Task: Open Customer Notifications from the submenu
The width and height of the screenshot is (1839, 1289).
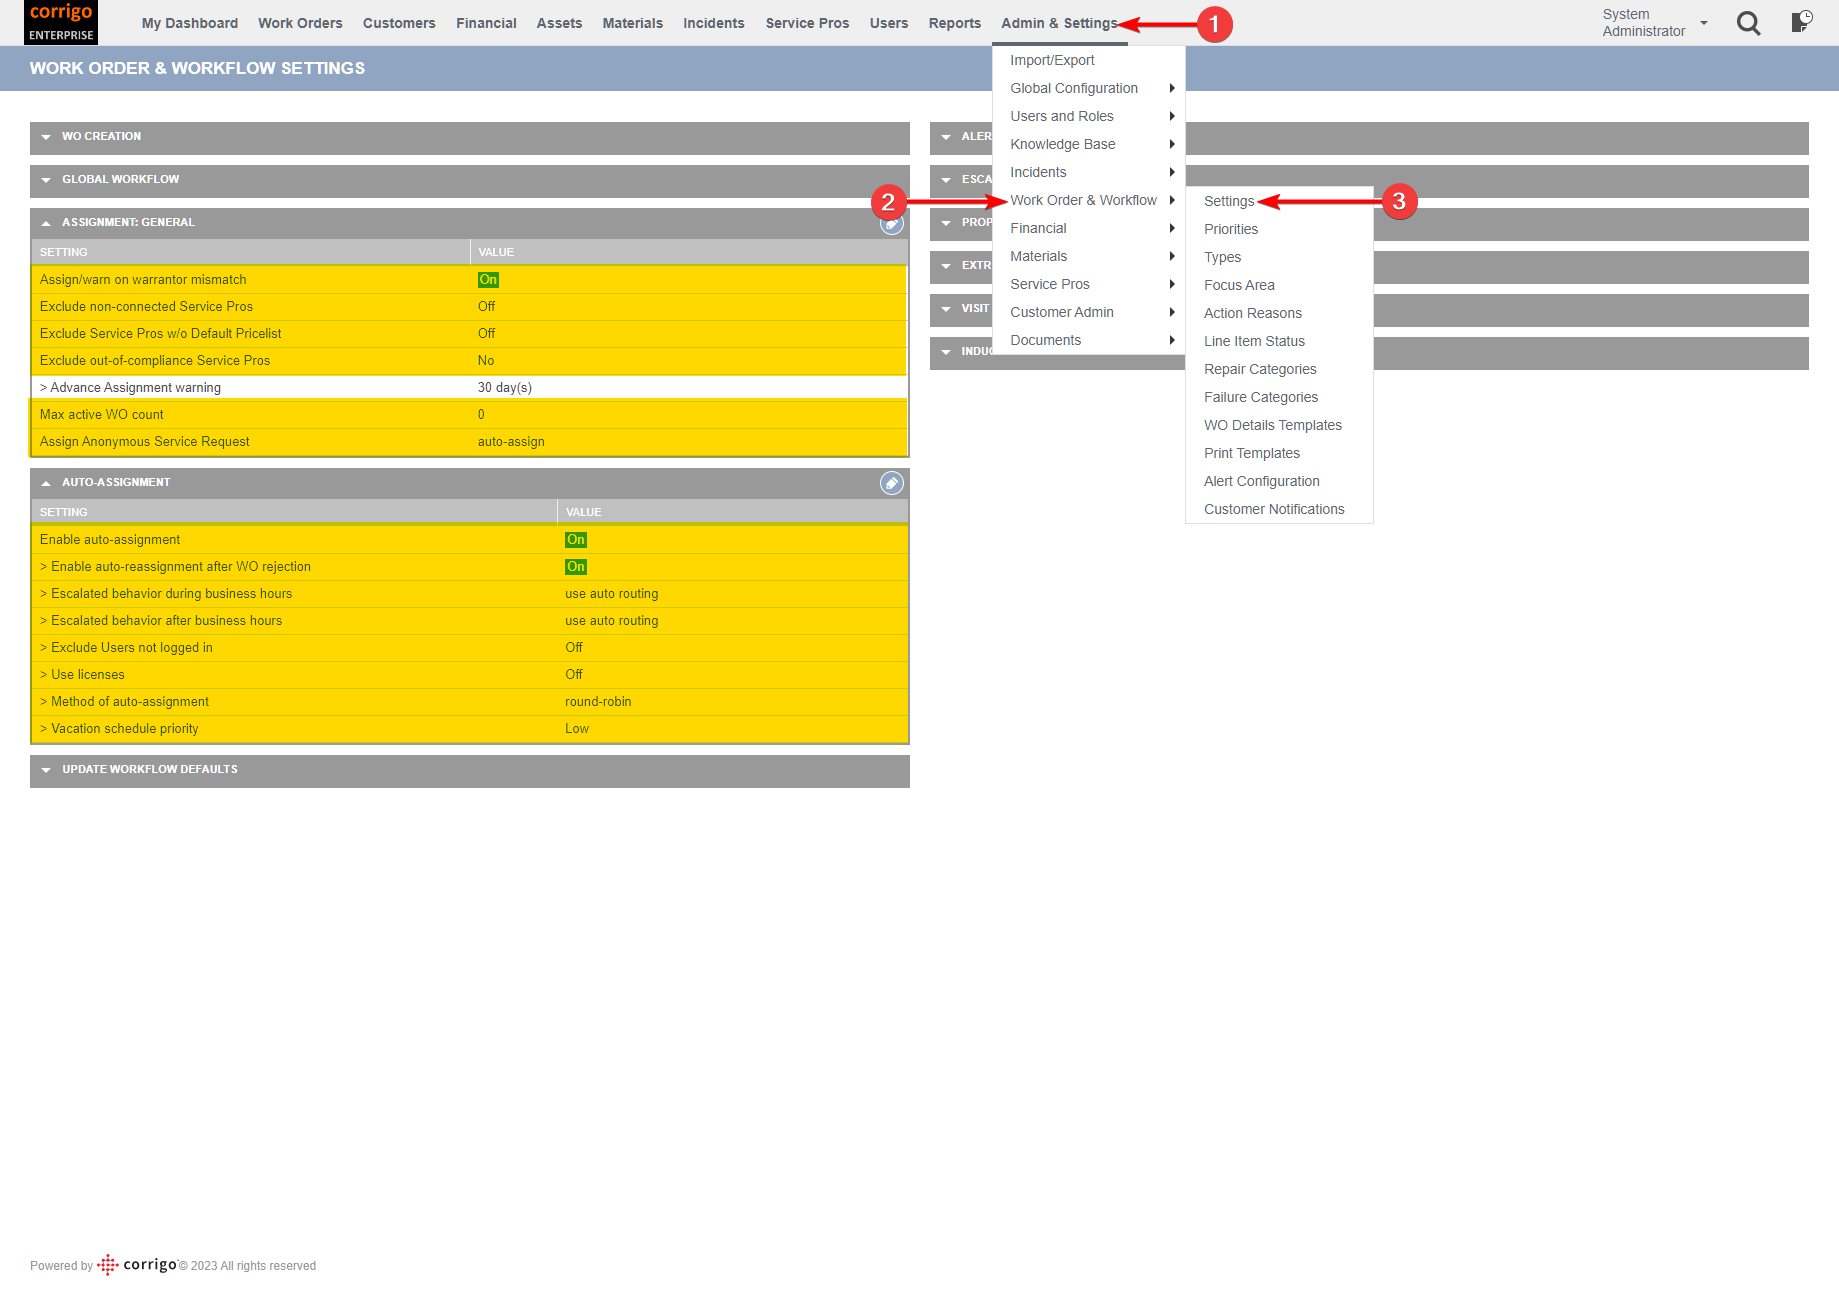Action: click(x=1274, y=509)
